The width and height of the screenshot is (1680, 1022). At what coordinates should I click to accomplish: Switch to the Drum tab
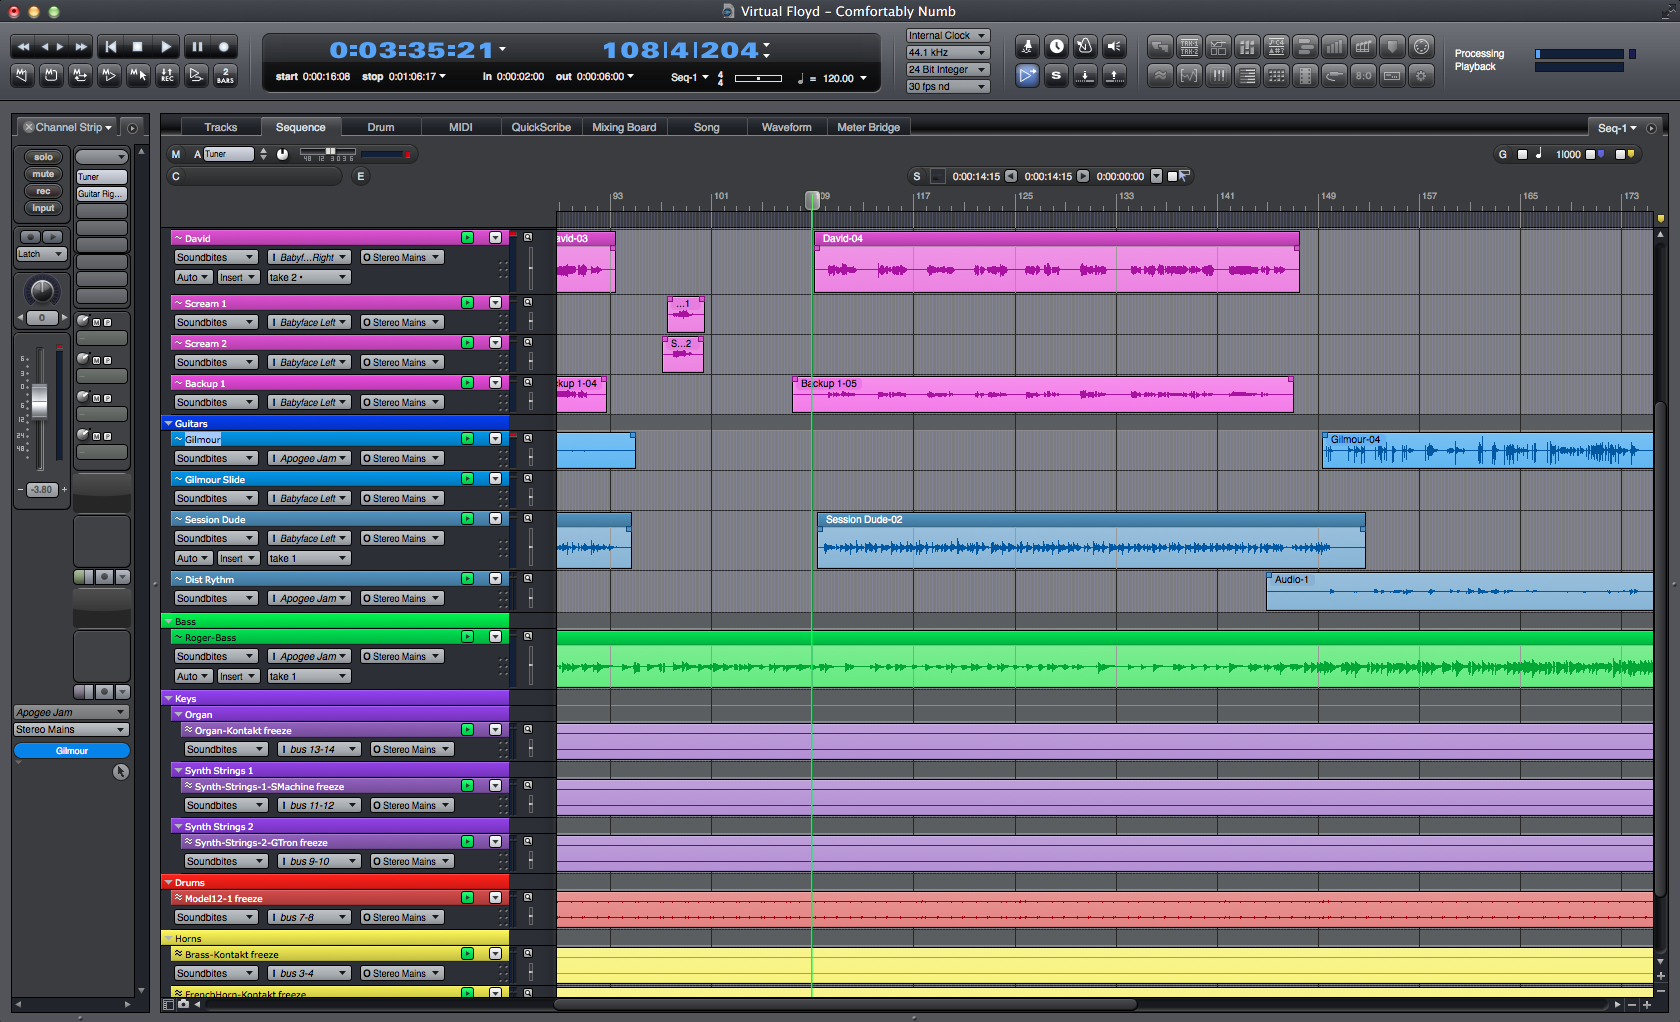tap(381, 127)
